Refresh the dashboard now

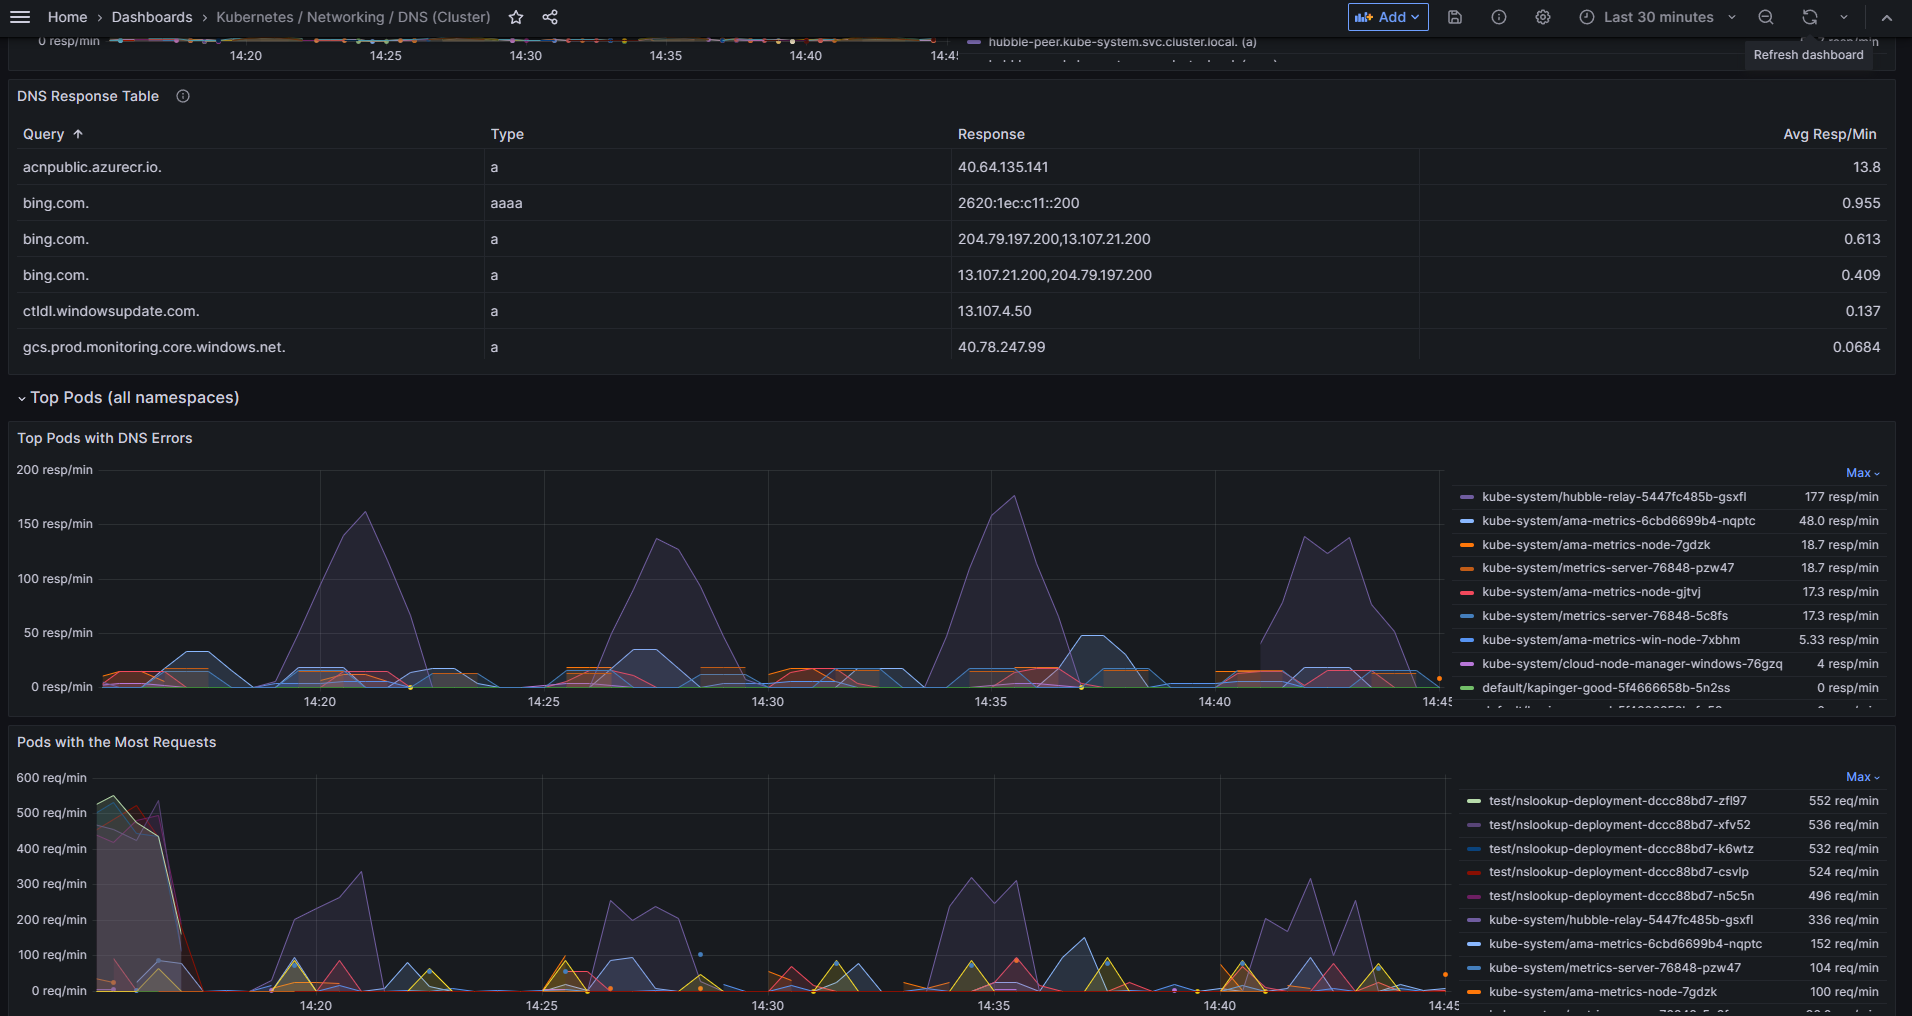click(1810, 17)
